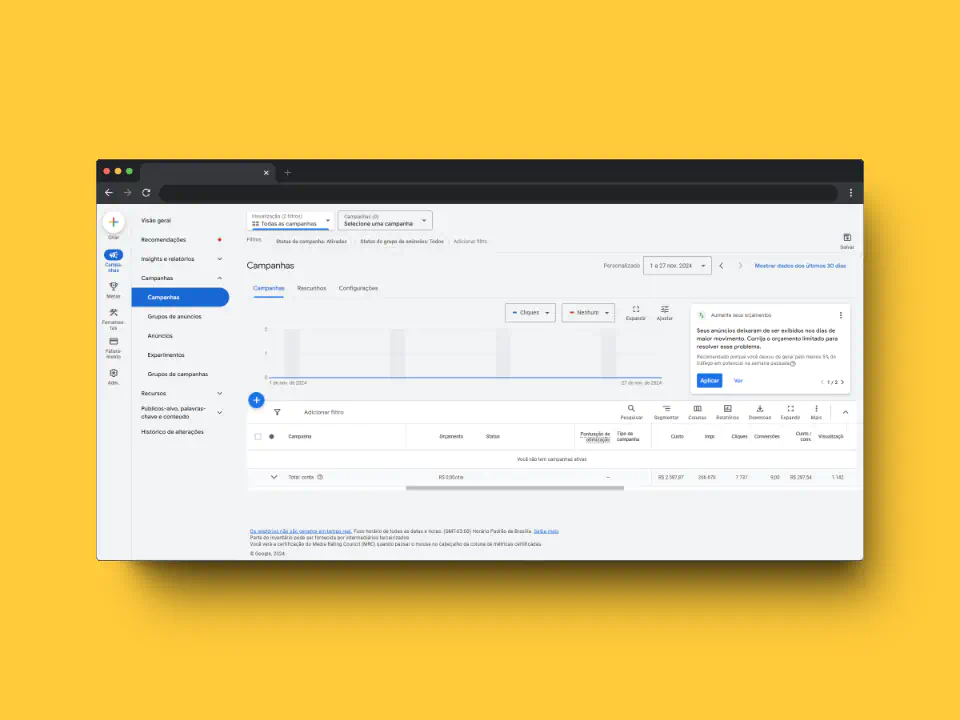Screen dimensions: 960x720
Task: Click the blue Aplicar button
Action: tap(709, 381)
